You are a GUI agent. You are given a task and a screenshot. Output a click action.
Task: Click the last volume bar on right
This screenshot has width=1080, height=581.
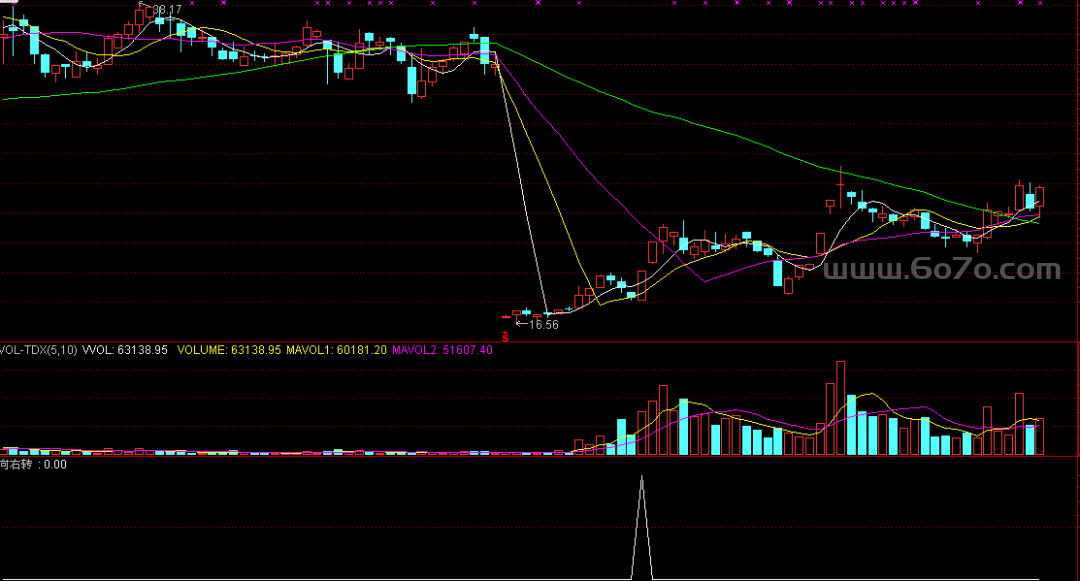point(1040,437)
